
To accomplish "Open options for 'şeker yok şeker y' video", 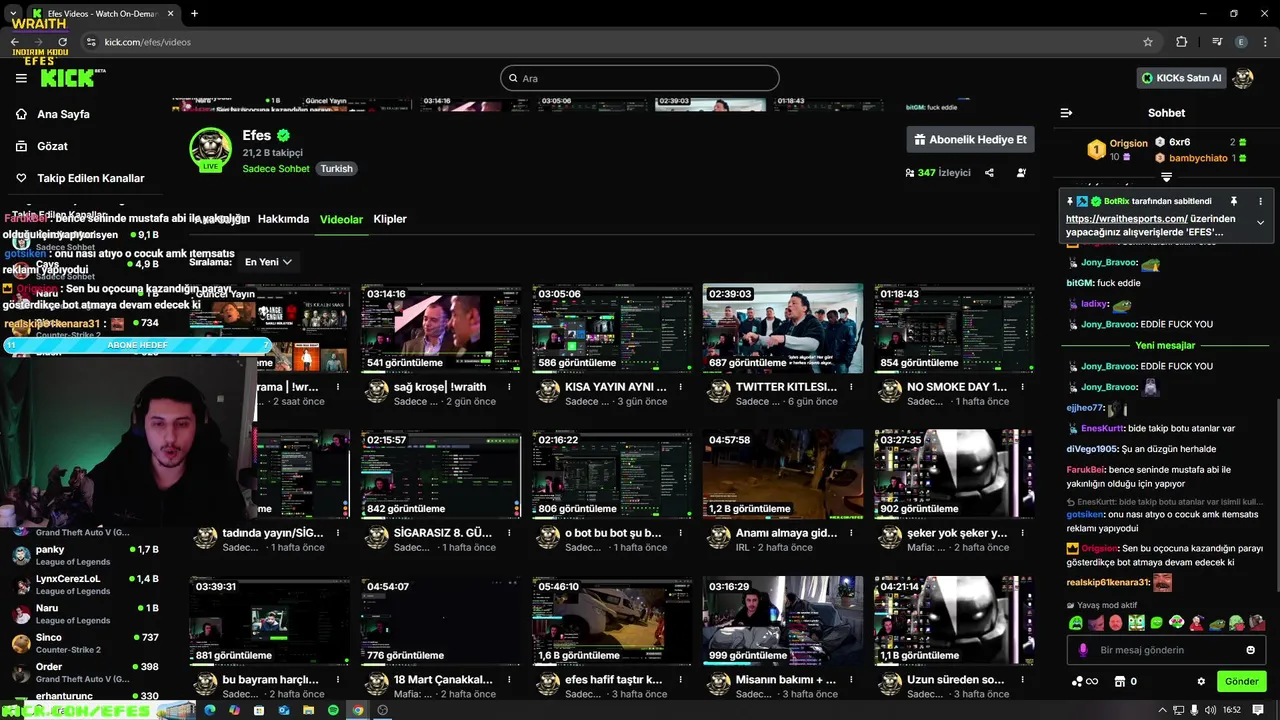I will tap(1023, 533).
